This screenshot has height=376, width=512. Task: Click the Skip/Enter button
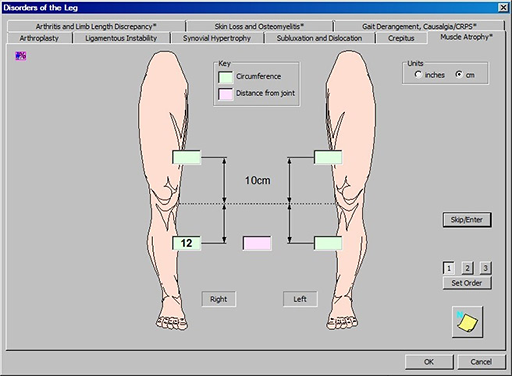[x=467, y=220]
